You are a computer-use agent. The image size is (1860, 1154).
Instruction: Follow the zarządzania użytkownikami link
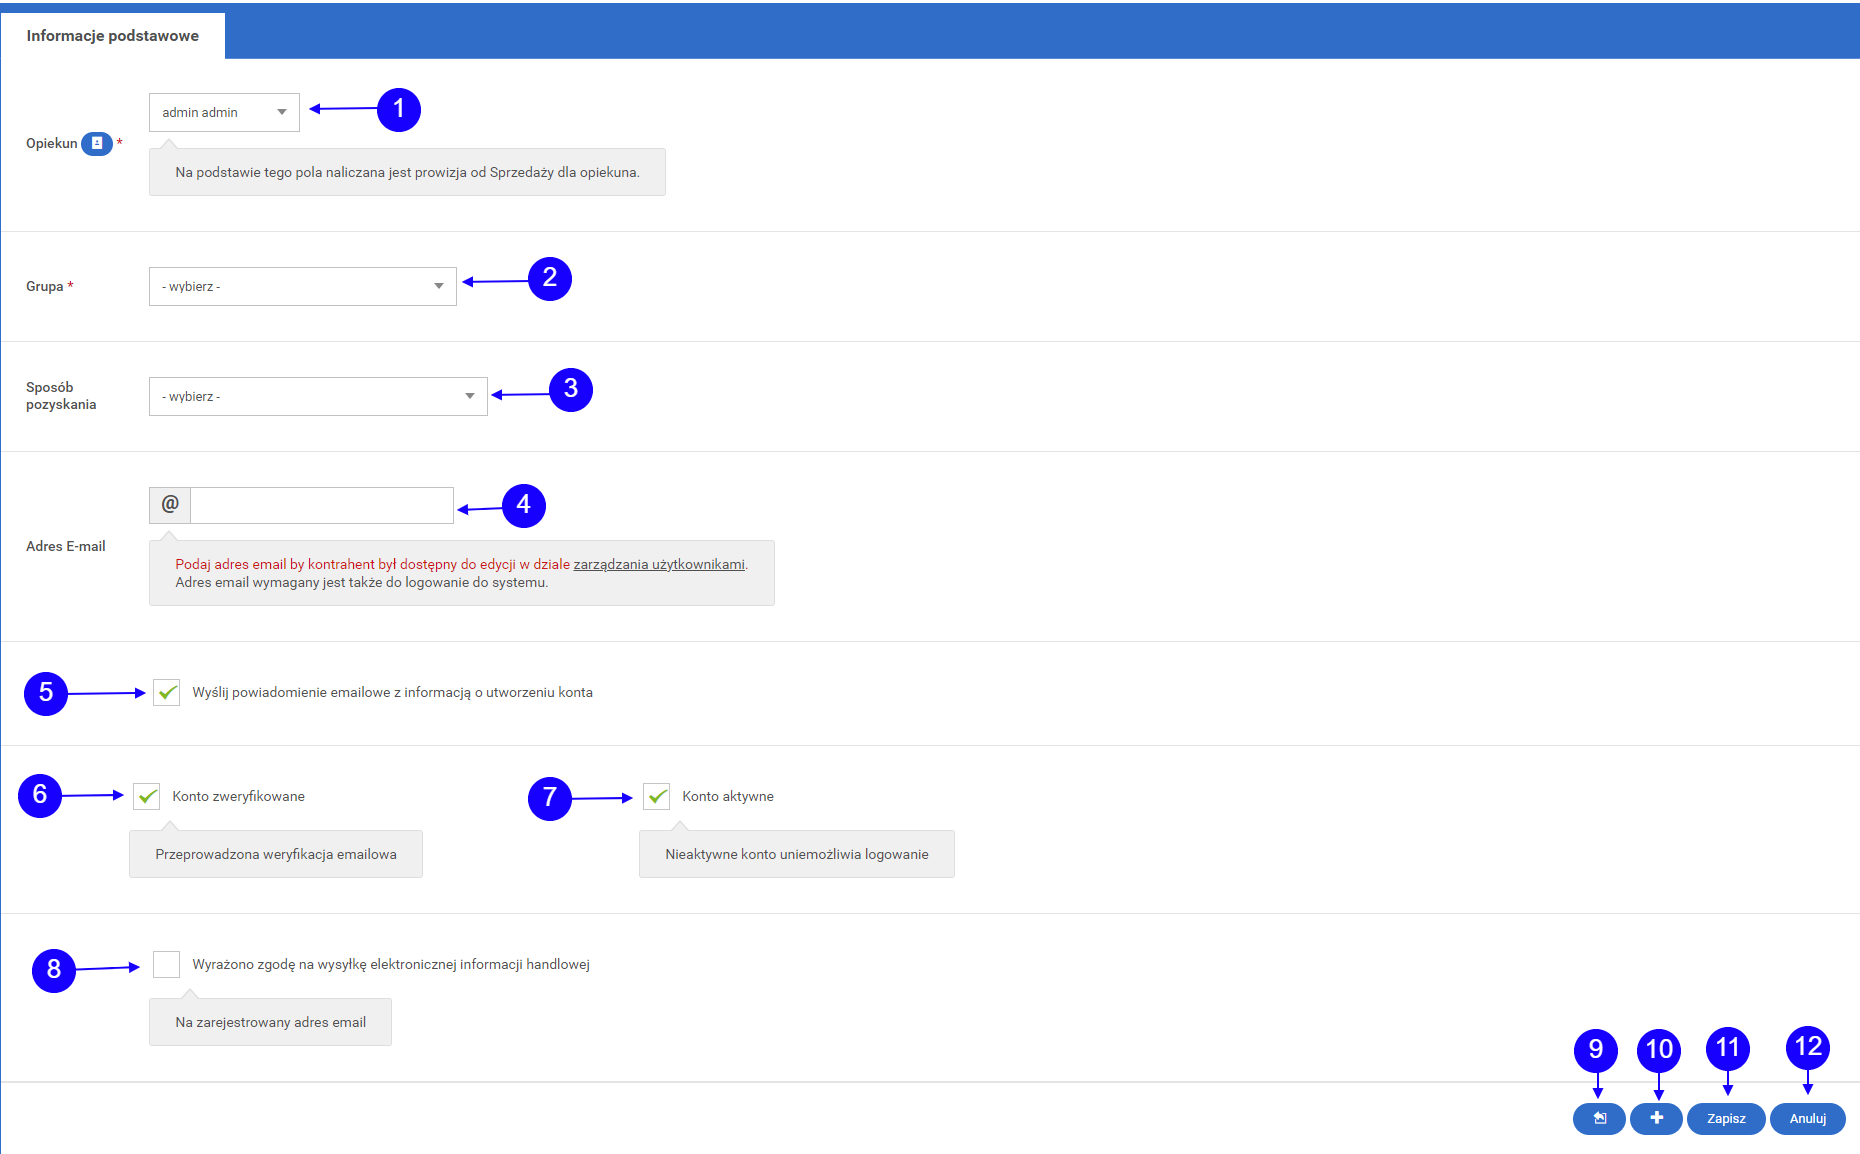tap(658, 564)
